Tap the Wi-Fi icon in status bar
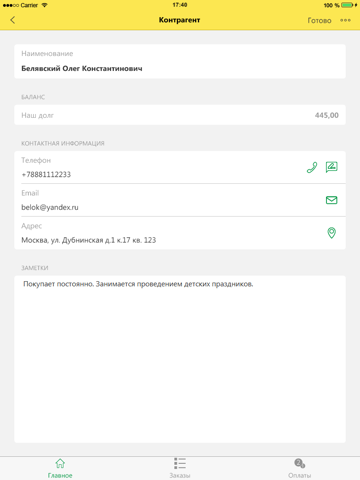This screenshot has height=480, width=360. click(x=44, y=5)
